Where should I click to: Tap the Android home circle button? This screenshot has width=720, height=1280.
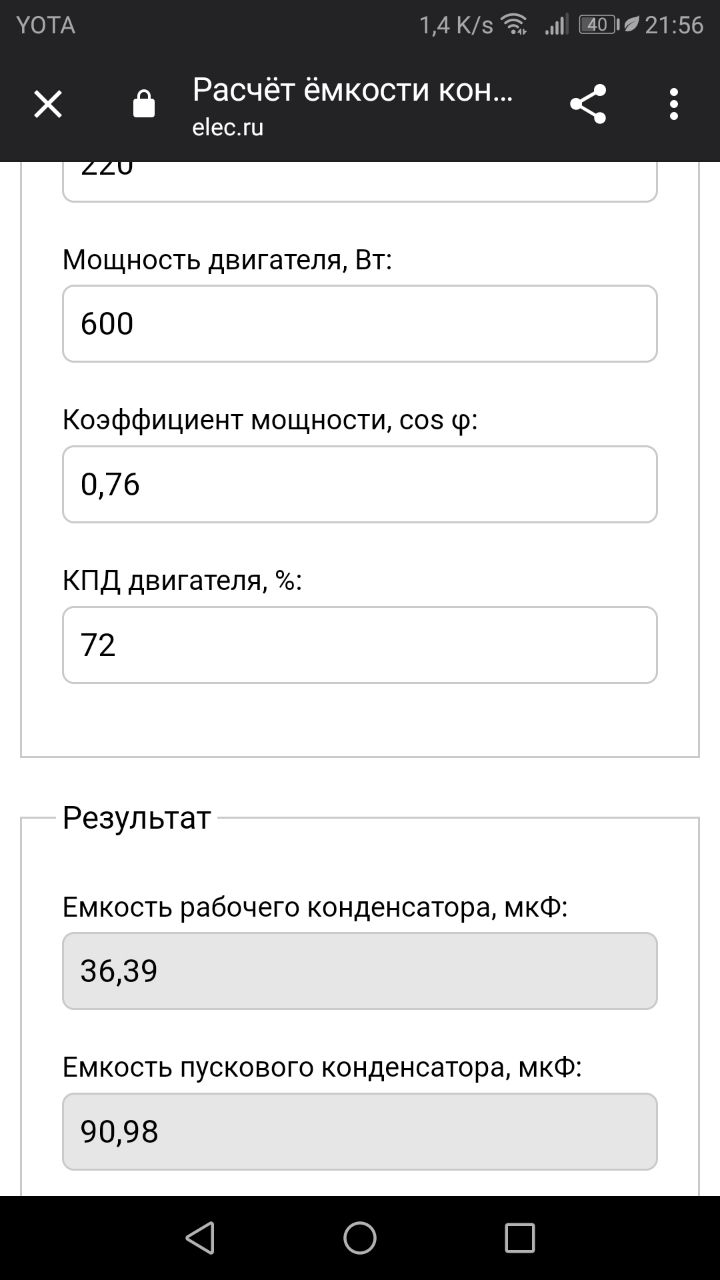tap(360, 1238)
